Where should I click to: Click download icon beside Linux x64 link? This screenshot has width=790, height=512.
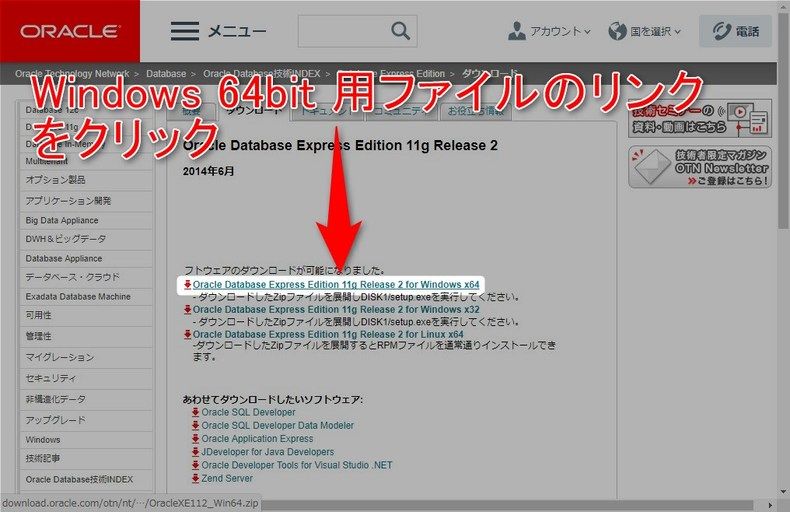click(x=187, y=334)
